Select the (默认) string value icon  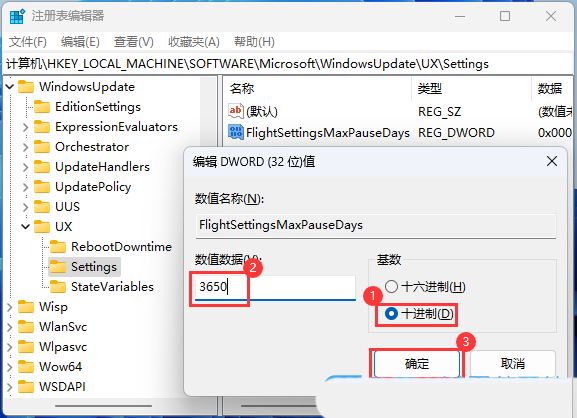(x=236, y=111)
